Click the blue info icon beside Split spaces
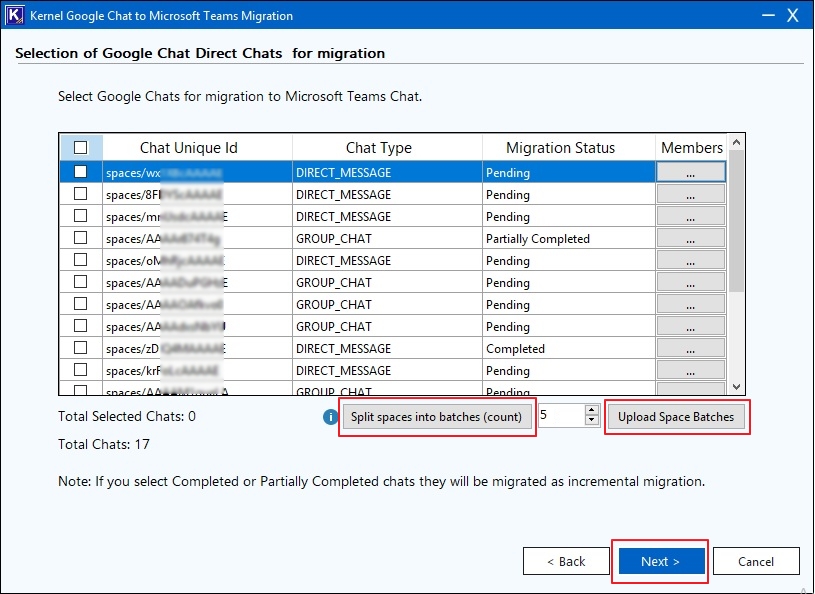This screenshot has height=594, width=815. [x=330, y=417]
